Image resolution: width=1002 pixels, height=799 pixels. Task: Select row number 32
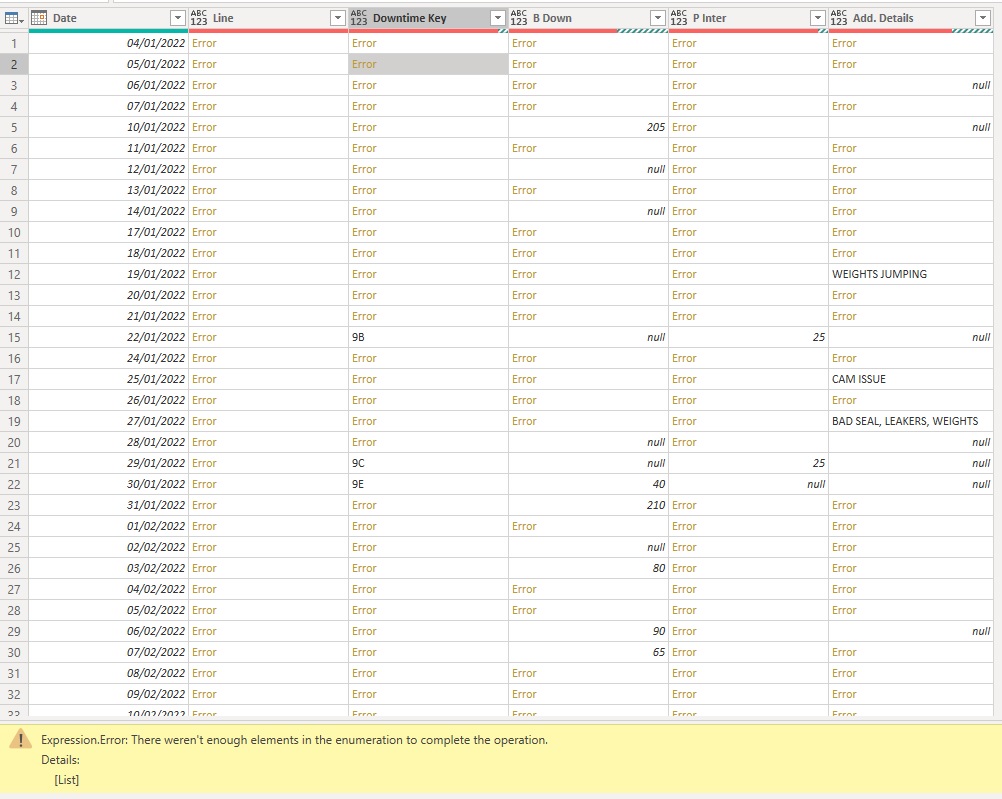[x=14, y=694]
